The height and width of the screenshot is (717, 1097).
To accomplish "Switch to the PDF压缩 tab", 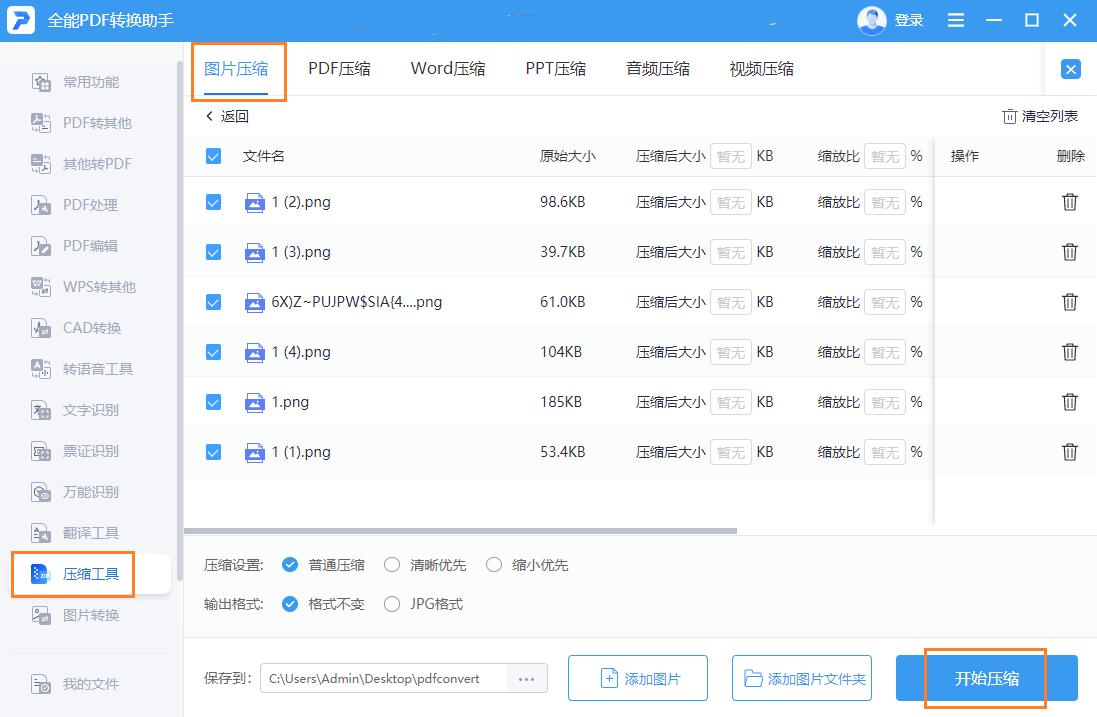I will point(340,68).
